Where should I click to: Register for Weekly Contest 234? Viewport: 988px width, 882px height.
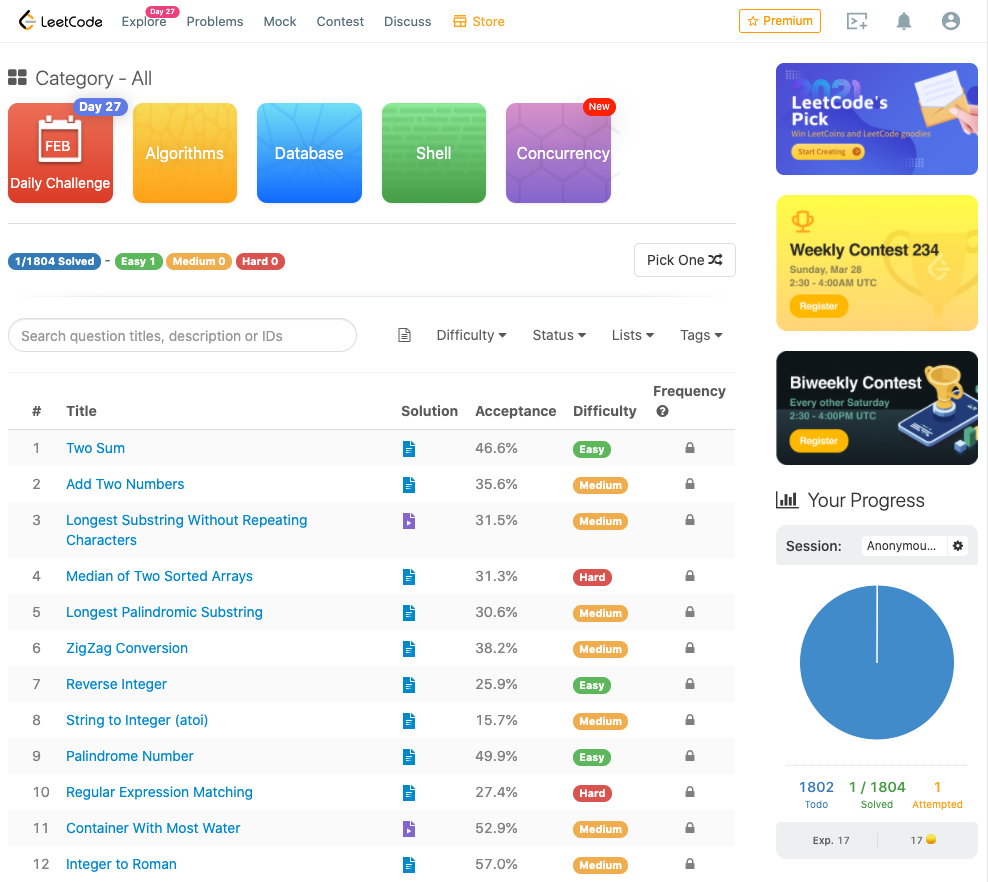819,306
